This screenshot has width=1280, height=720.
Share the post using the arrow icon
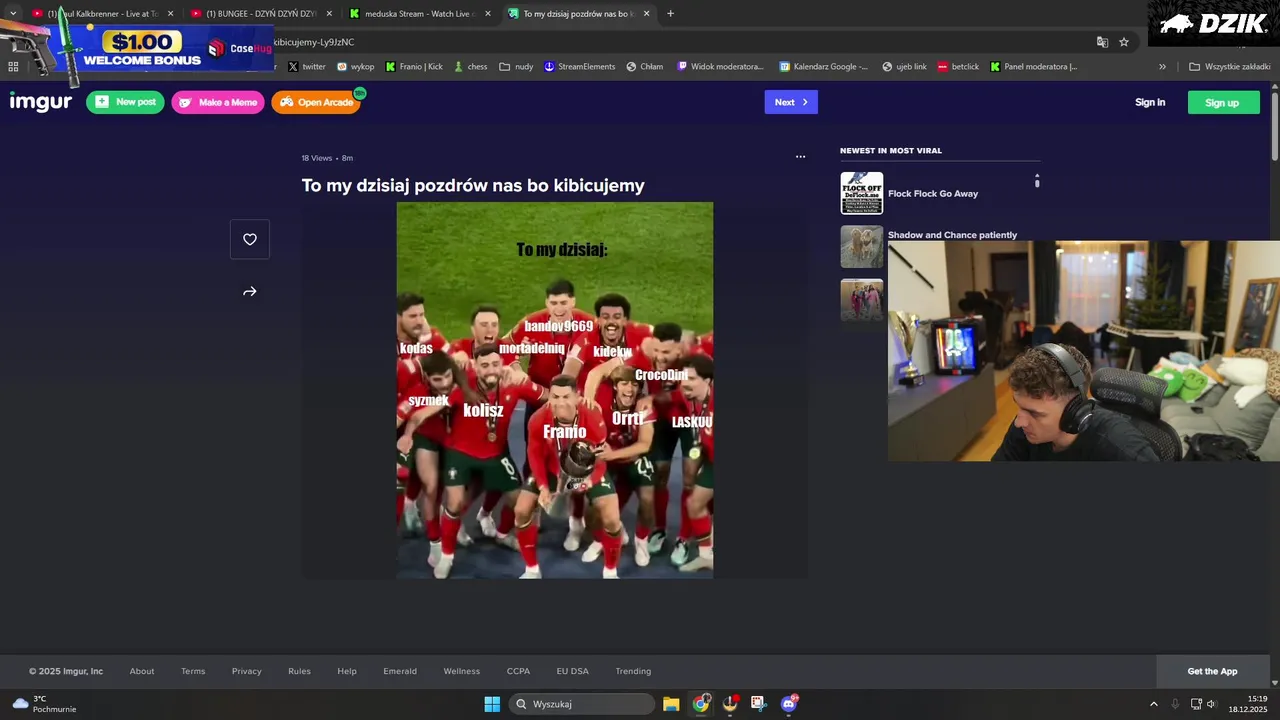point(250,292)
